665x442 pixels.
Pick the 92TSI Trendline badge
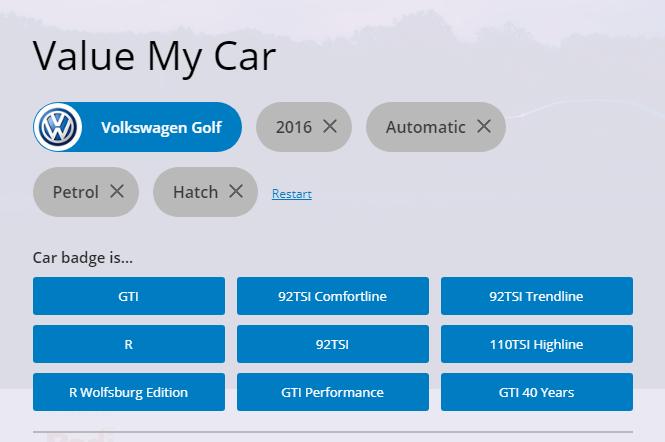coord(536,296)
